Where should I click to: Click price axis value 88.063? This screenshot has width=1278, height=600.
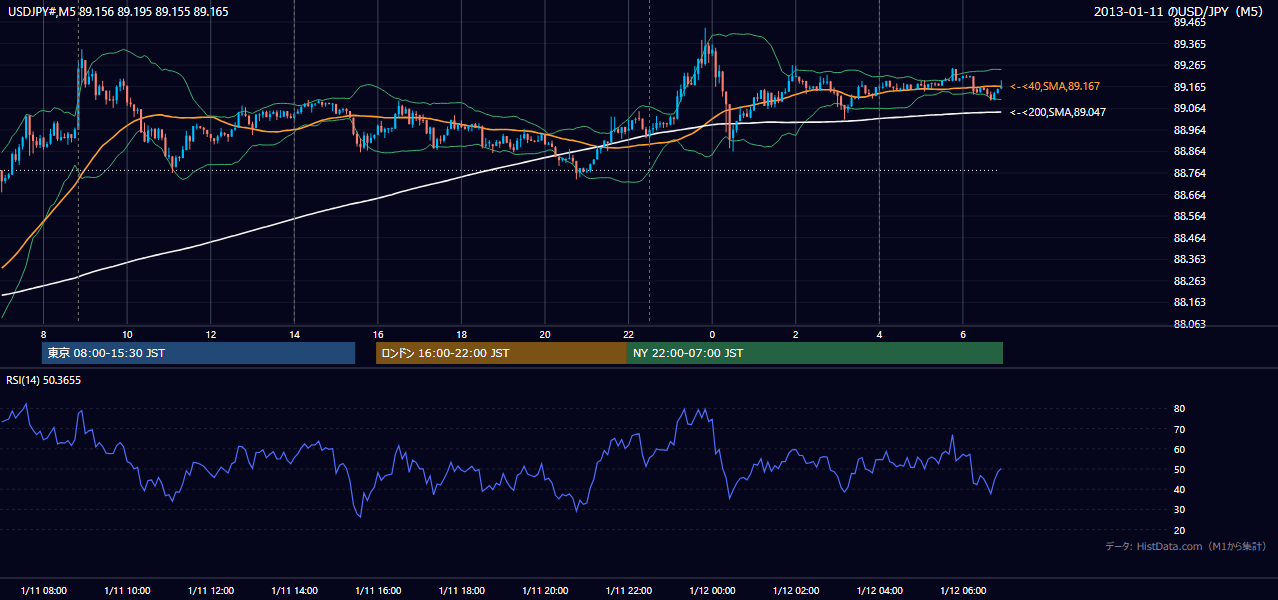(1189, 324)
